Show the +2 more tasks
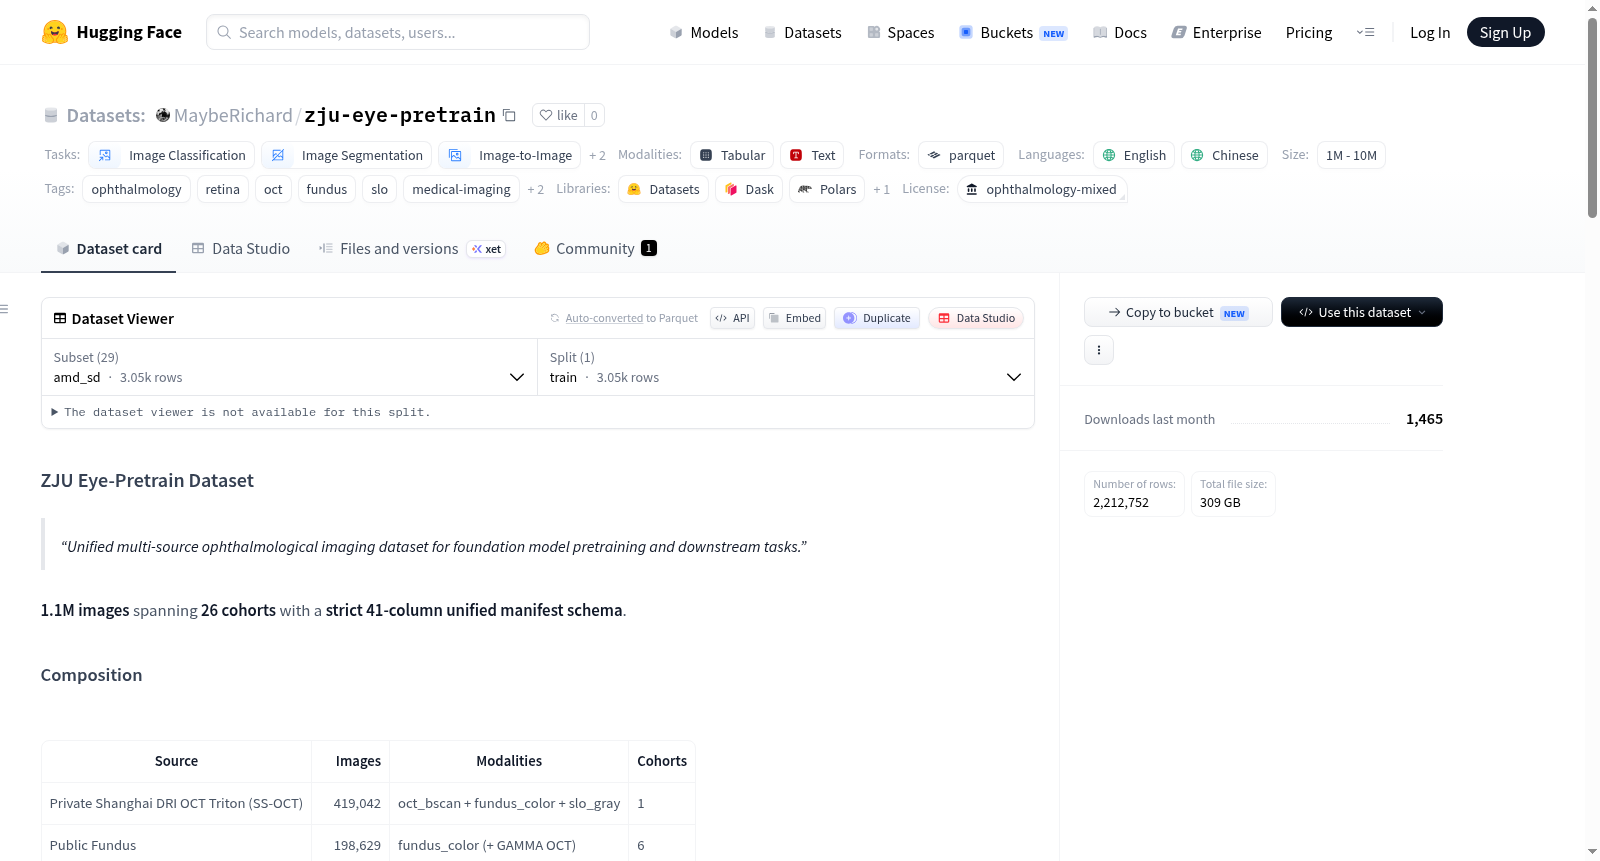The width and height of the screenshot is (1600, 861). click(x=597, y=156)
